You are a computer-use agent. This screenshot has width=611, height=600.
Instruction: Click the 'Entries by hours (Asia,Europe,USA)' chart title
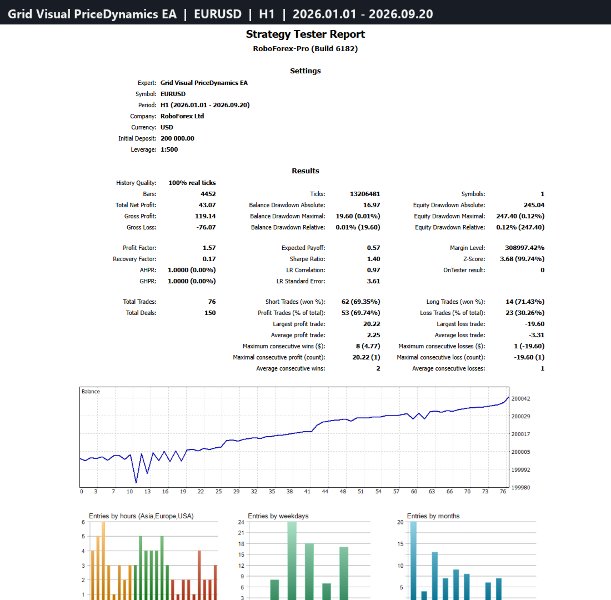click(x=141, y=516)
